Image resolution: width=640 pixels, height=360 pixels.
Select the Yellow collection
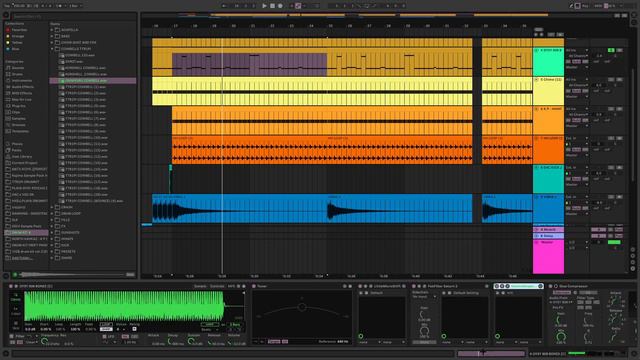17,42
